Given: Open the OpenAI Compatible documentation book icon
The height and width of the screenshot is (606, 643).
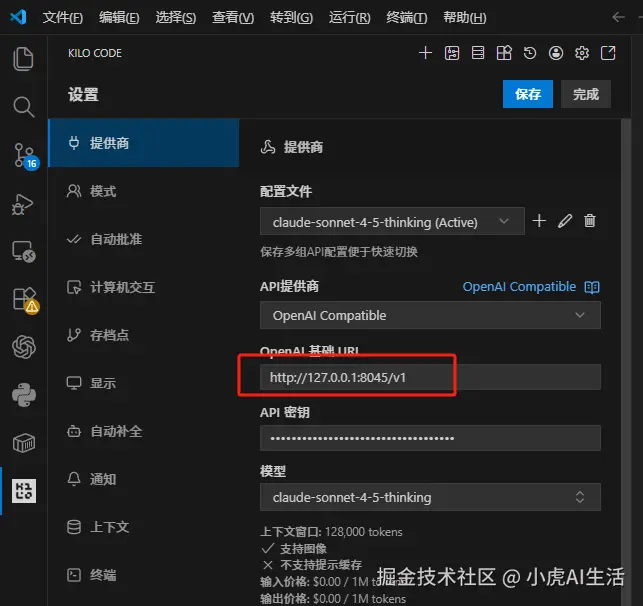Looking at the screenshot, I should click(592, 287).
